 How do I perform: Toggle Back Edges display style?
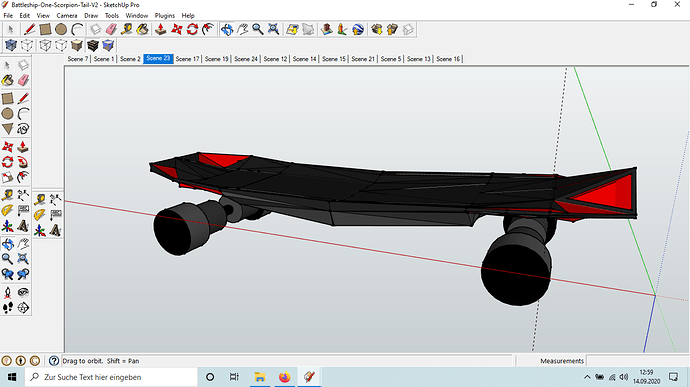tap(27, 45)
